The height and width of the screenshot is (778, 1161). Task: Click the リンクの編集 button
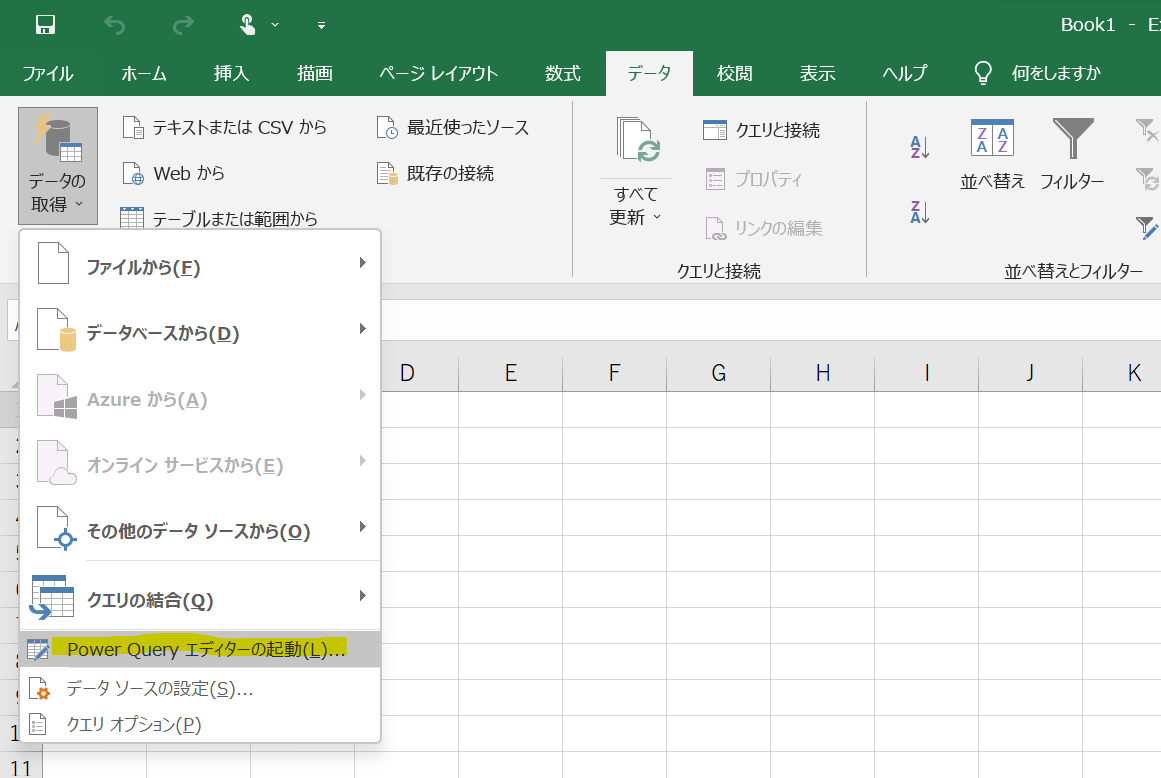click(763, 228)
